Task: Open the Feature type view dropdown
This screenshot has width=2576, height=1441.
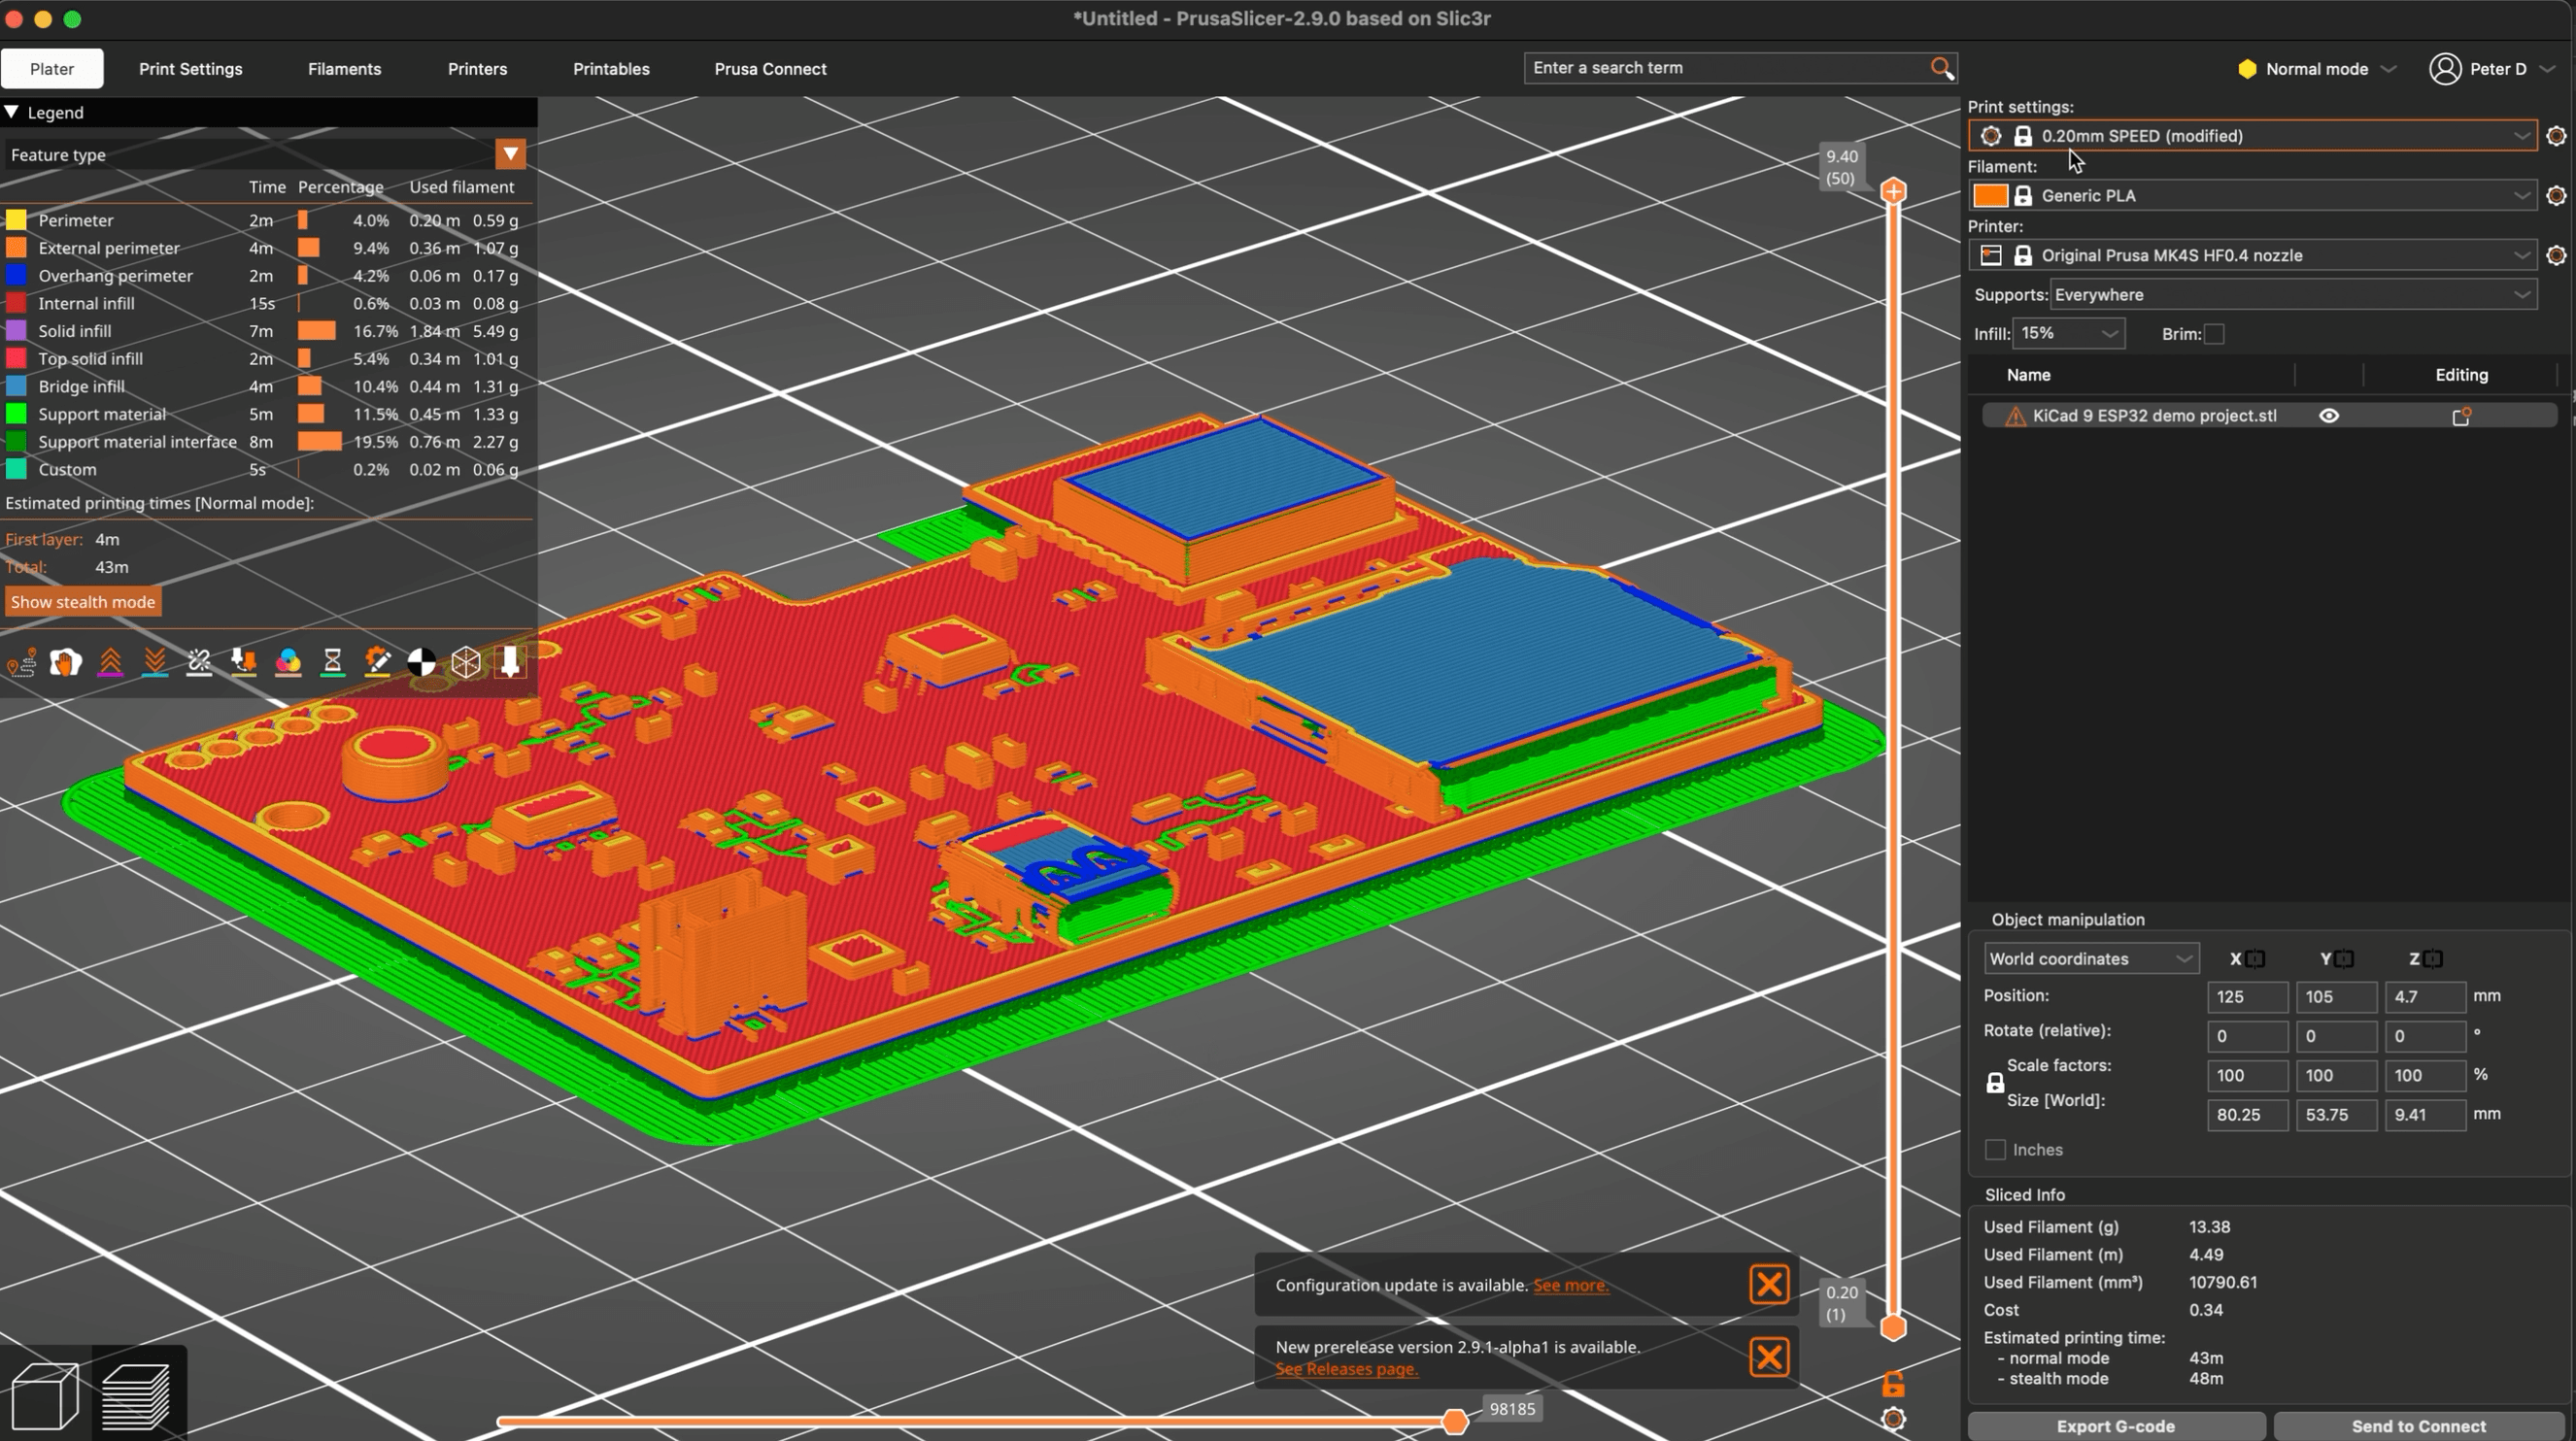Action: 511,155
